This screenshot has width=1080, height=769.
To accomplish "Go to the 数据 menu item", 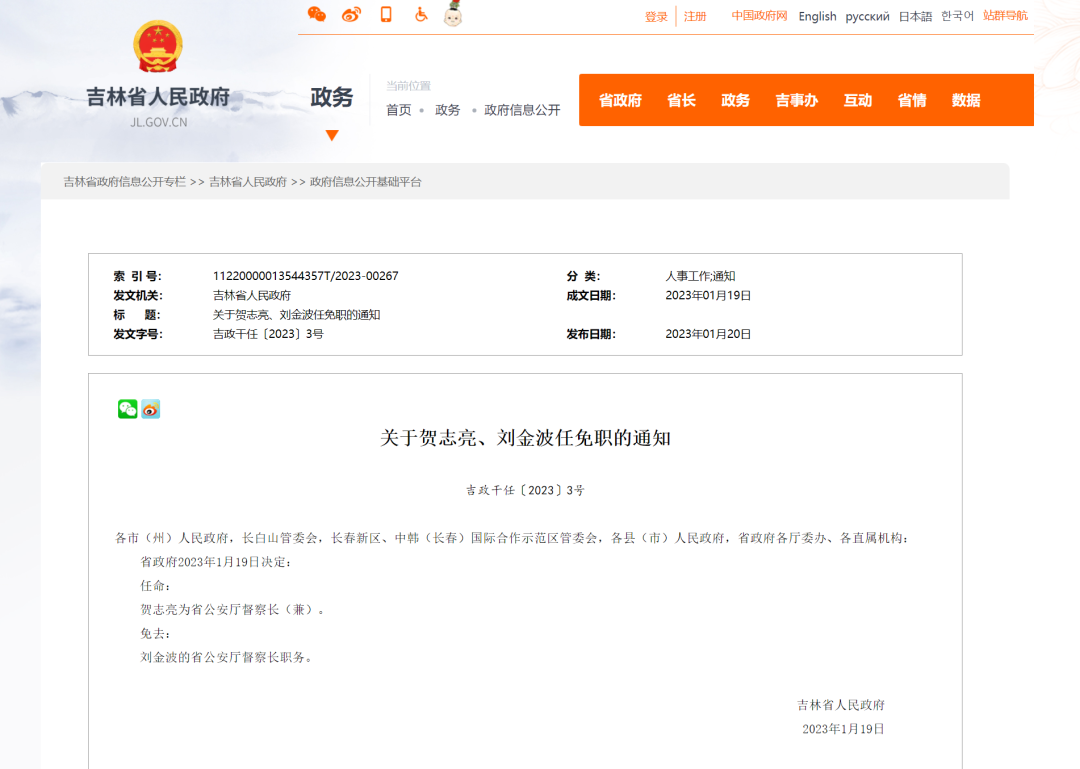I will pos(966,100).
